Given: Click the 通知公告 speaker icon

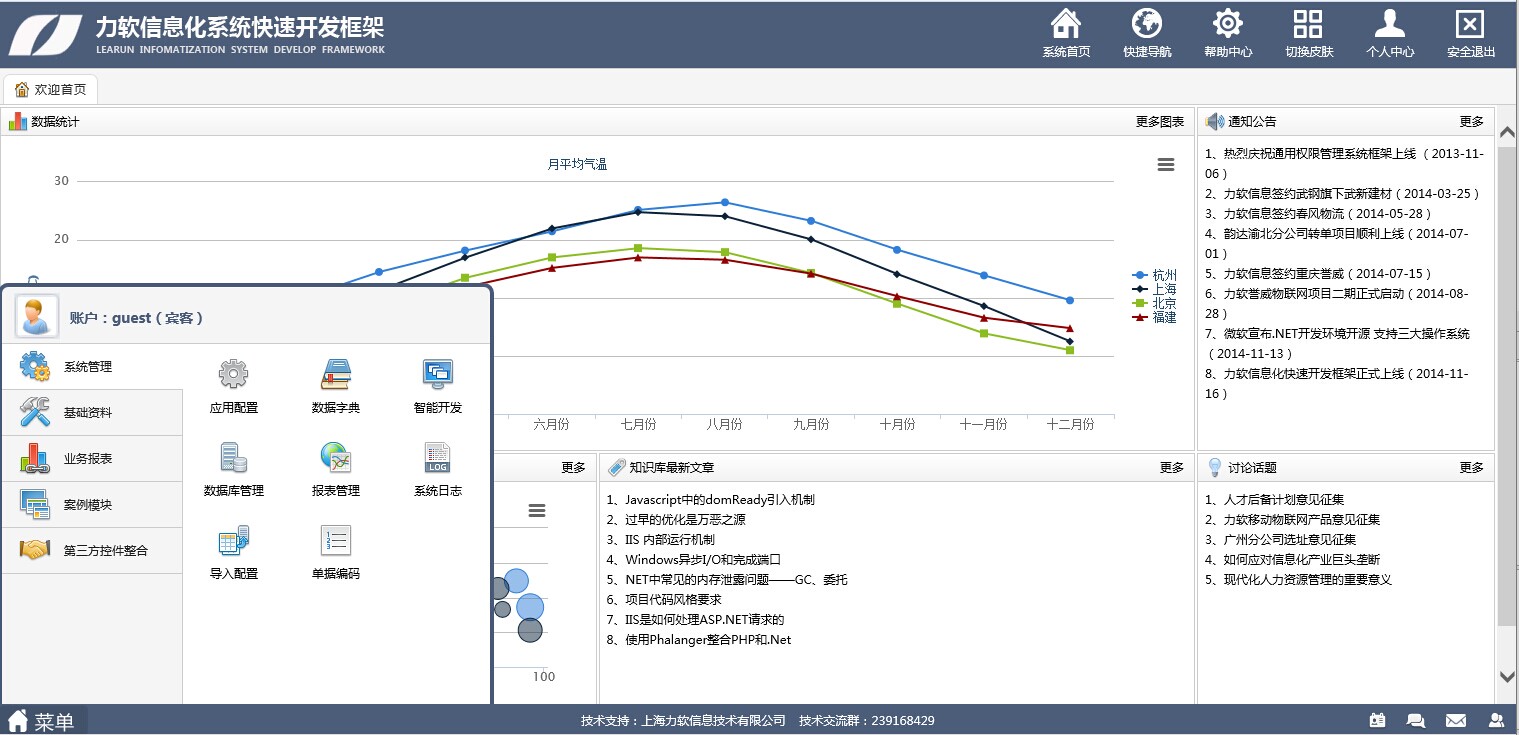Looking at the screenshot, I should click(x=1215, y=122).
